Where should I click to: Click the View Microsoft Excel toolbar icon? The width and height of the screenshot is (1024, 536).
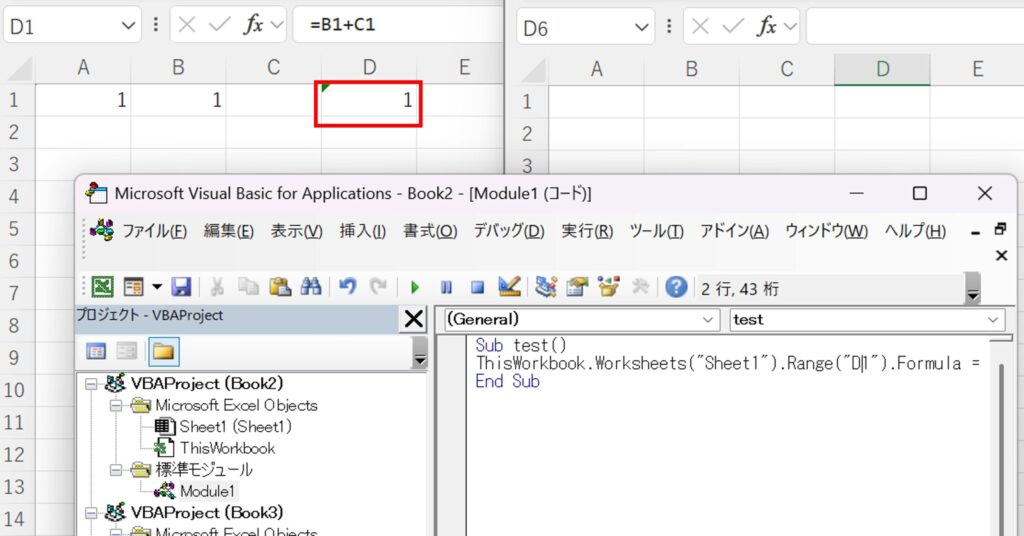[x=103, y=287]
